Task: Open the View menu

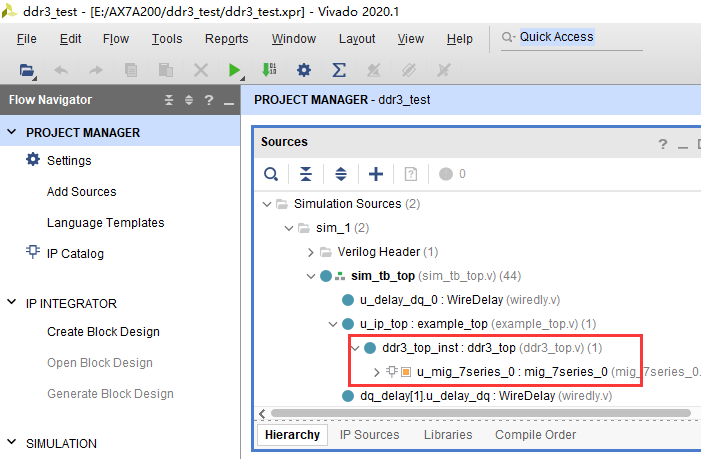Action: point(410,39)
